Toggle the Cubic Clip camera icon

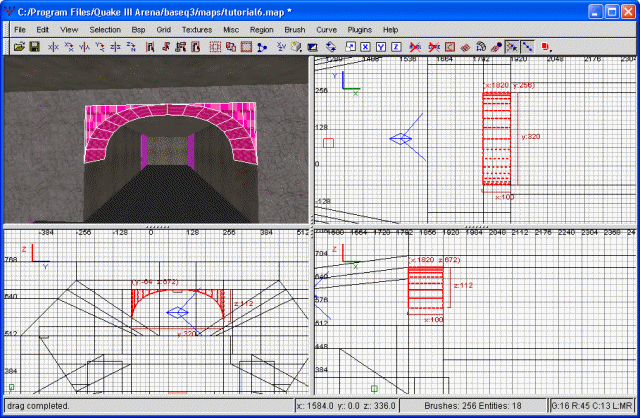pyautogui.click(x=312, y=47)
